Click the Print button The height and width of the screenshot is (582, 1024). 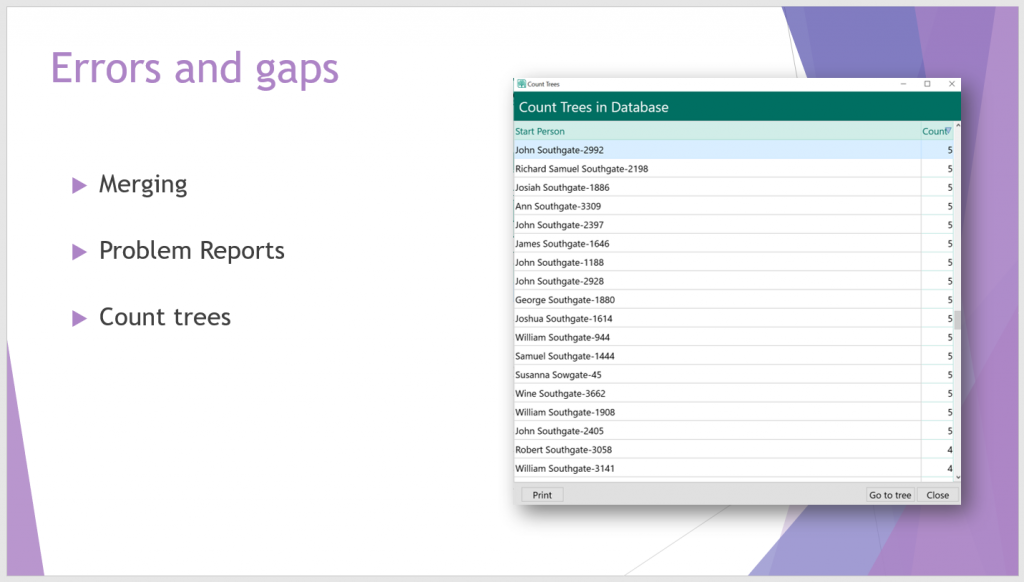tap(542, 495)
